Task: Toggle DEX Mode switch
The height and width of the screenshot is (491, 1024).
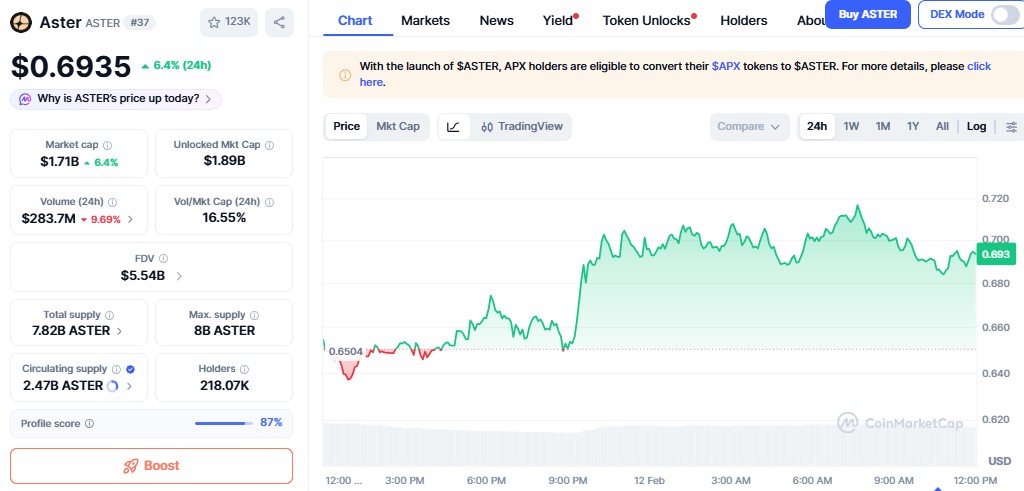Action: point(1004,14)
